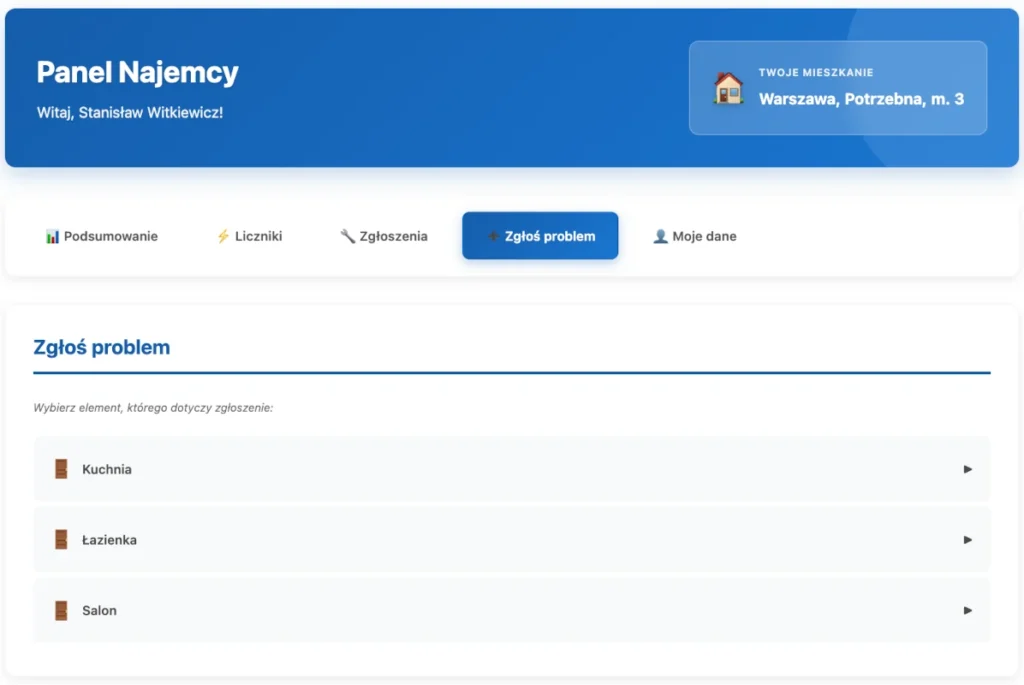Select the Kuchnia label in the list
The image size is (1024, 685).
point(107,469)
